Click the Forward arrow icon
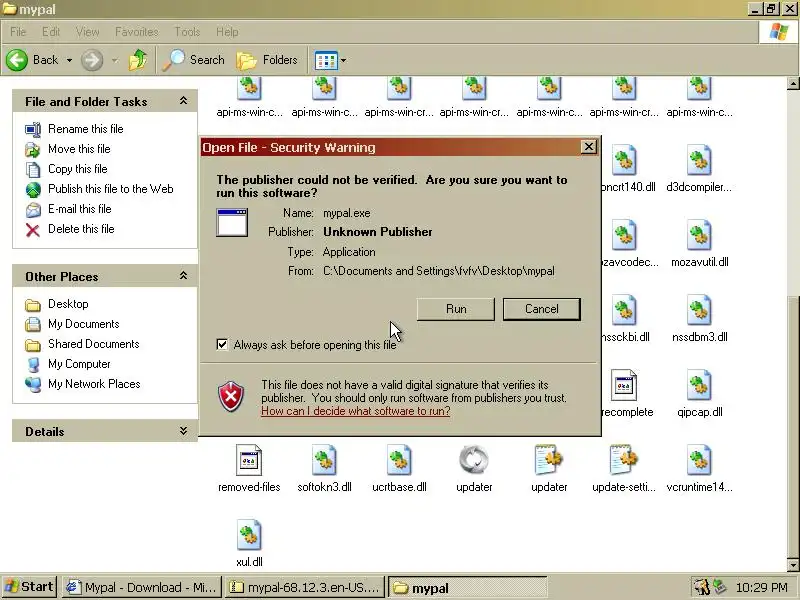The width and height of the screenshot is (800, 600). point(92,60)
